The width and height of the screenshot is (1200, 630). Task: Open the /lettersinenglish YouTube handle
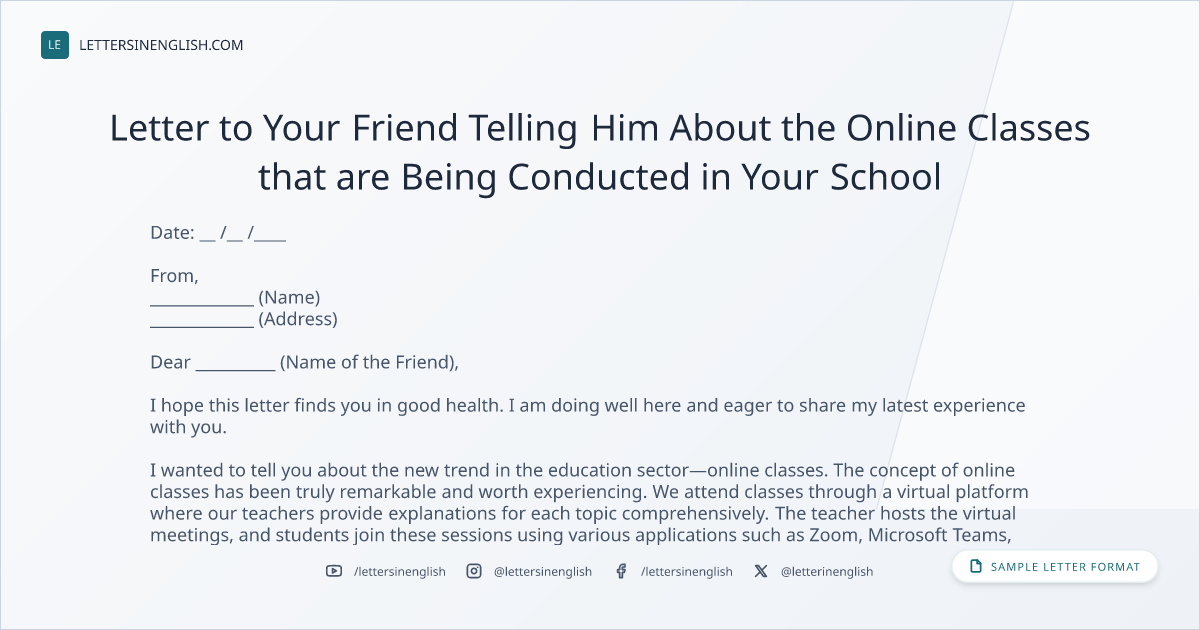coord(400,571)
